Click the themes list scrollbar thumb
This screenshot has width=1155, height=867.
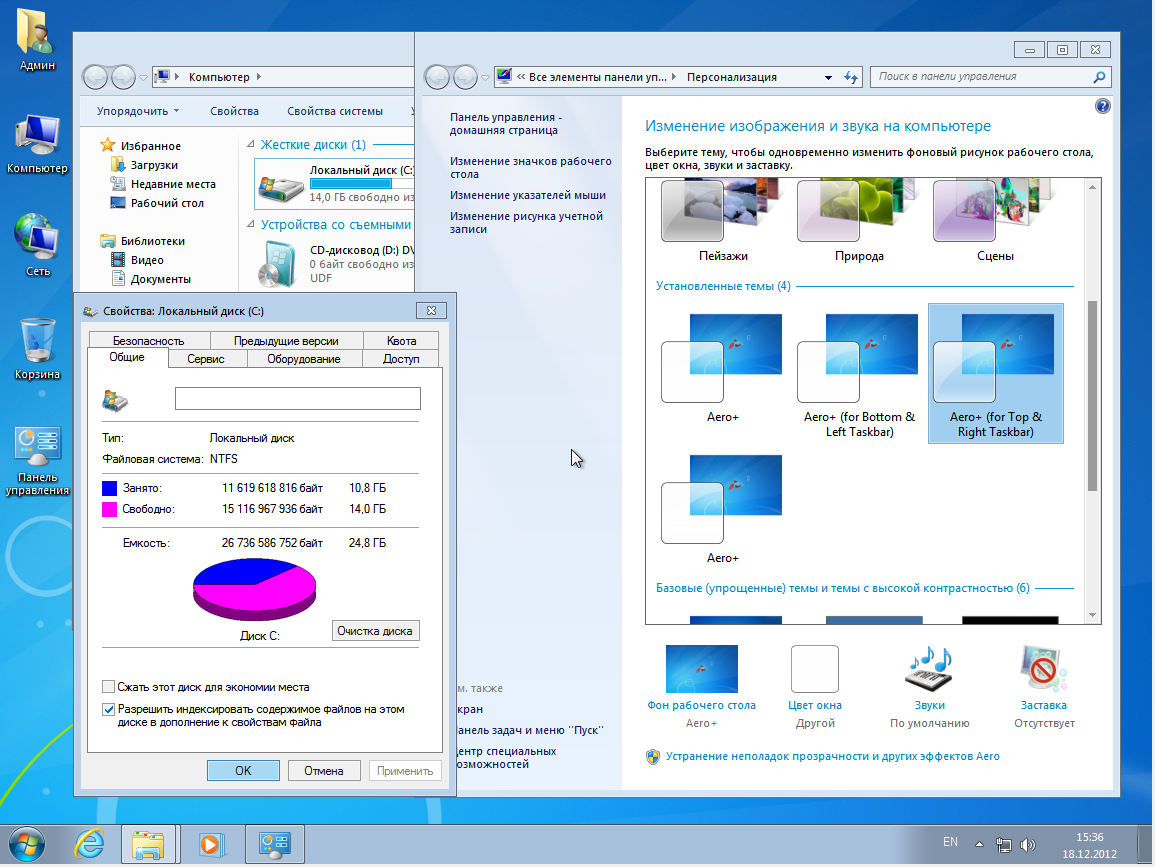click(x=1092, y=396)
